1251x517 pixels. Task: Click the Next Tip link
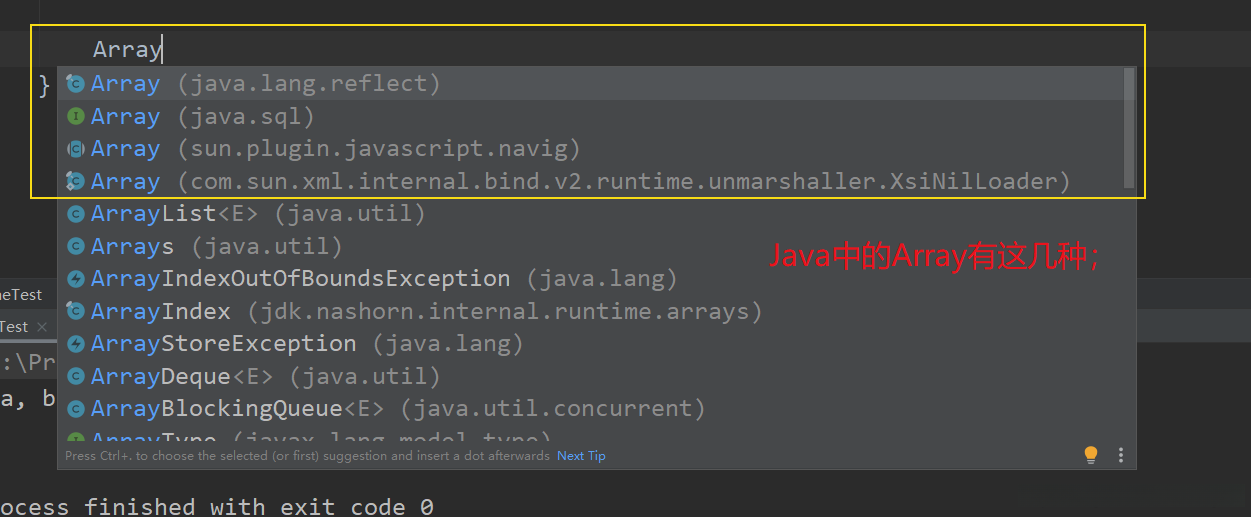(x=581, y=456)
